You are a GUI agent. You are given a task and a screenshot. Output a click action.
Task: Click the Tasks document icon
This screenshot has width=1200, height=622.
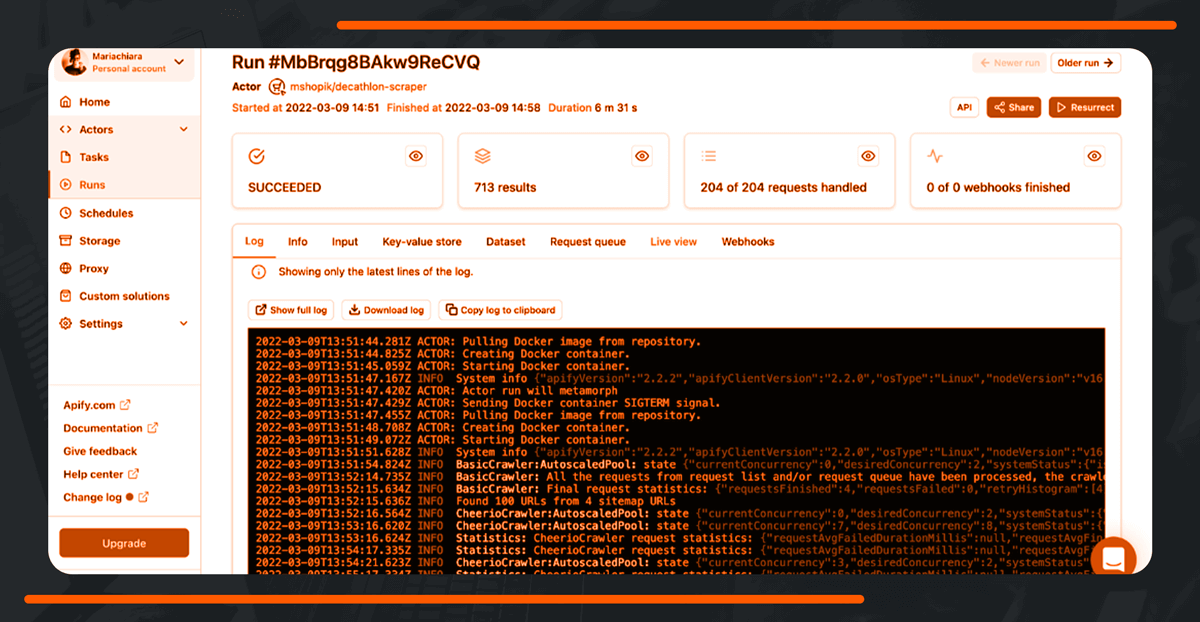tap(66, 157)
